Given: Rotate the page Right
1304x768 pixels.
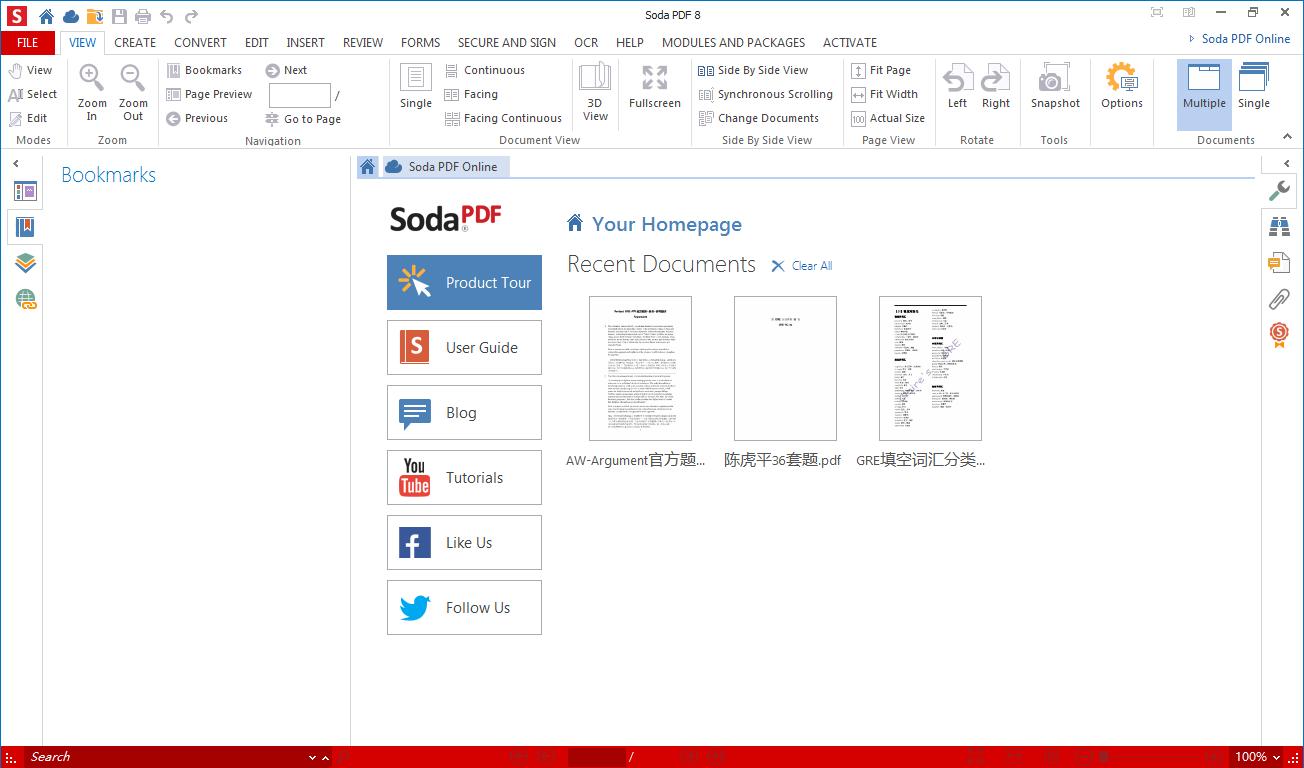Looking at the screenshot, I should point(996,87).
